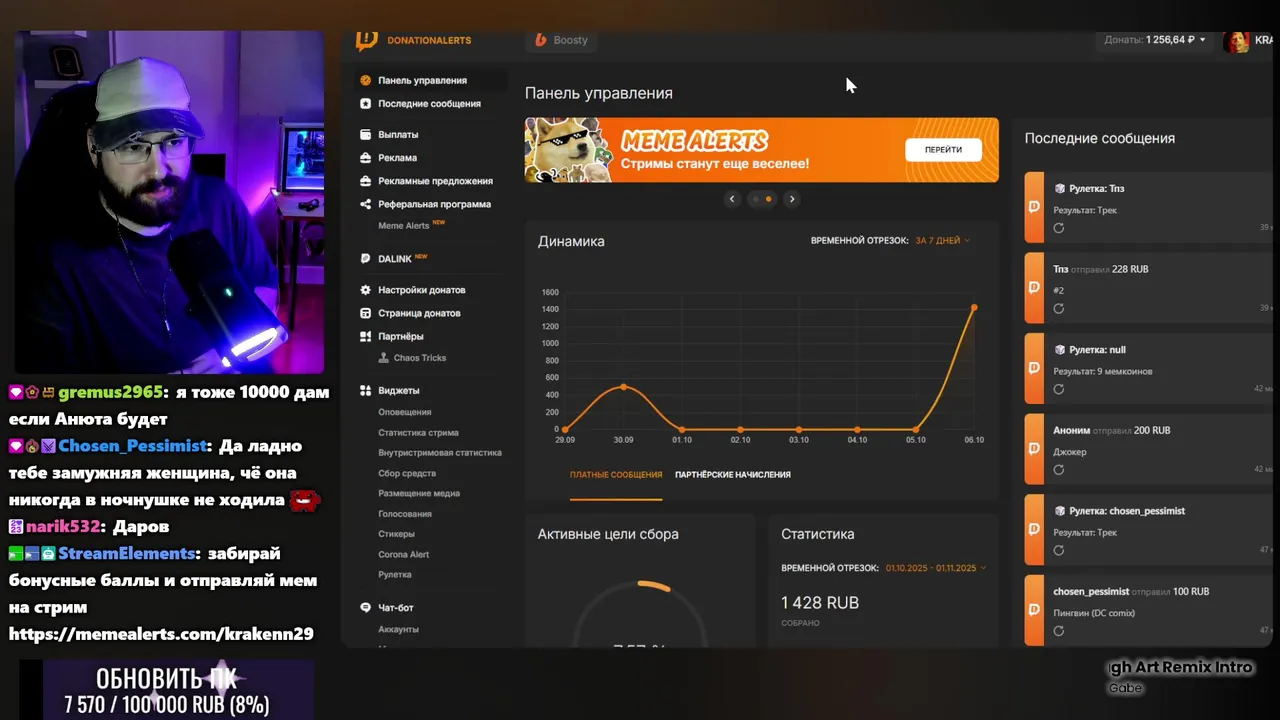Open statistics date range 01.10.2025 dropdown
This screenshot has height=720, width=1280.
pos(935,568)
